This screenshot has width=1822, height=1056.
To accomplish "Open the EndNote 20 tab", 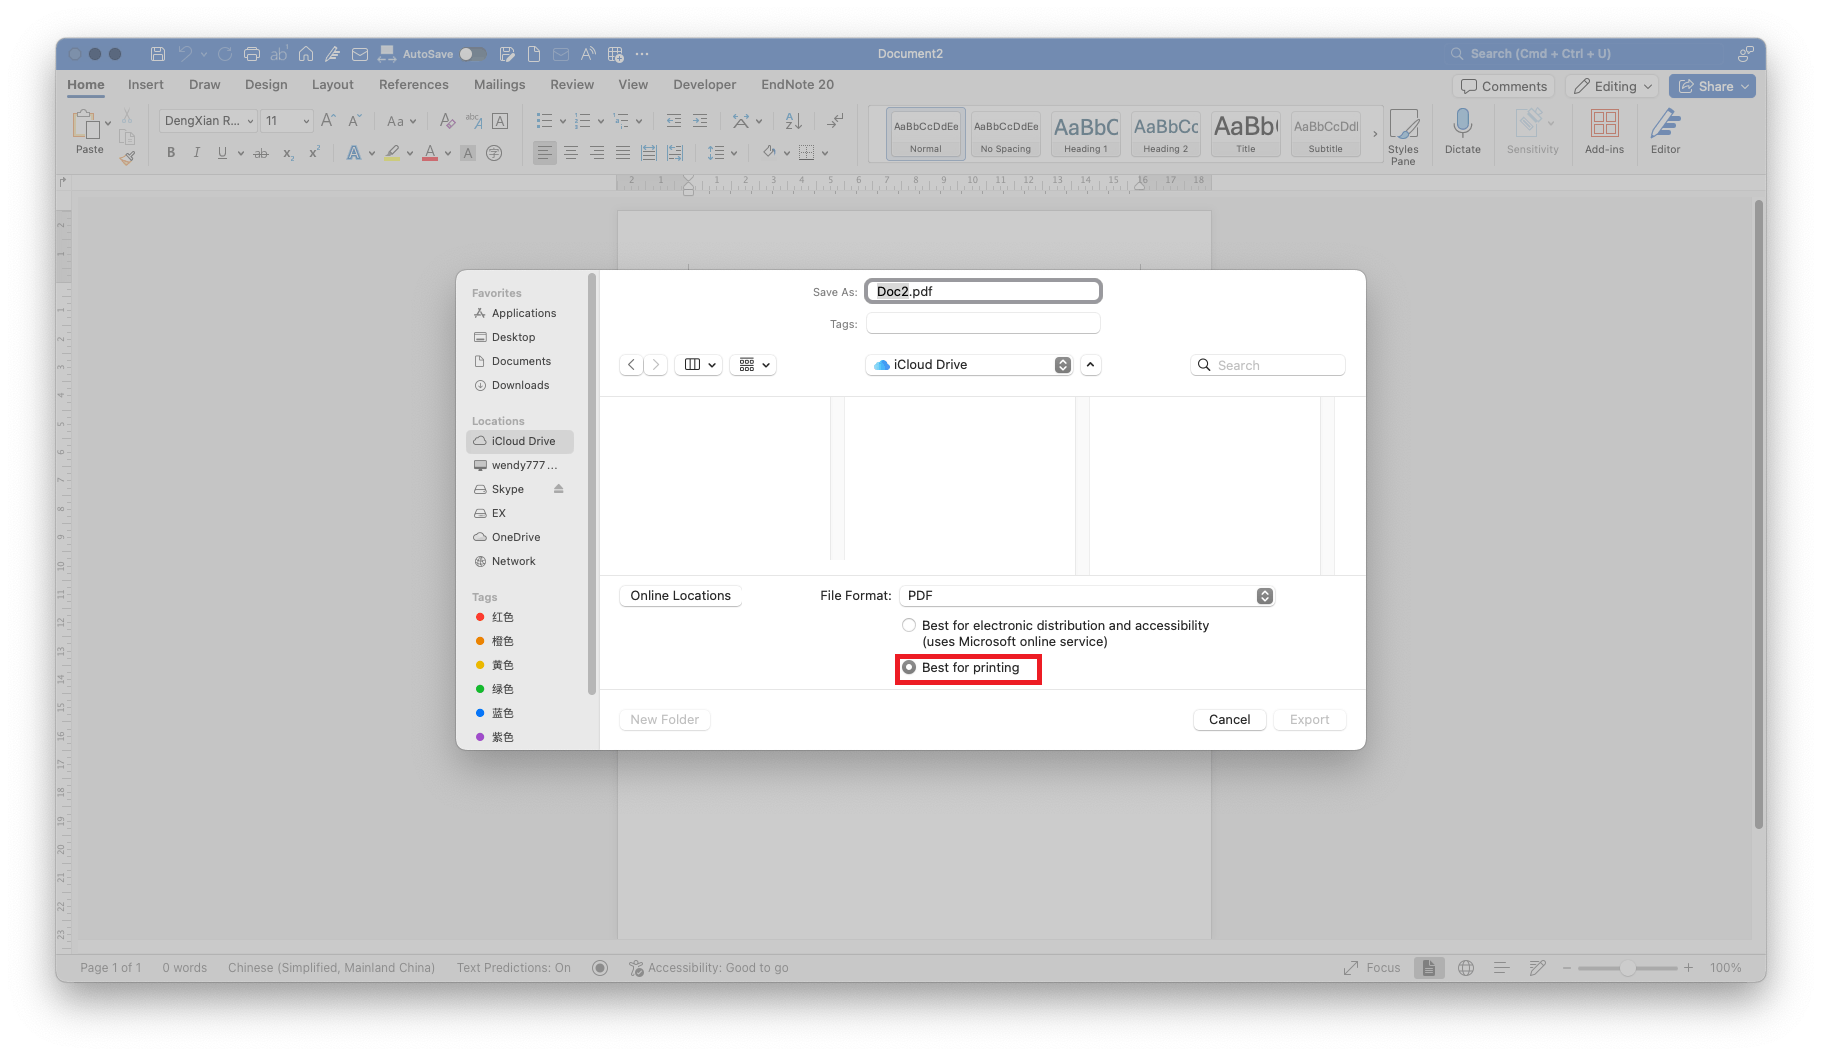I will 797,85.
